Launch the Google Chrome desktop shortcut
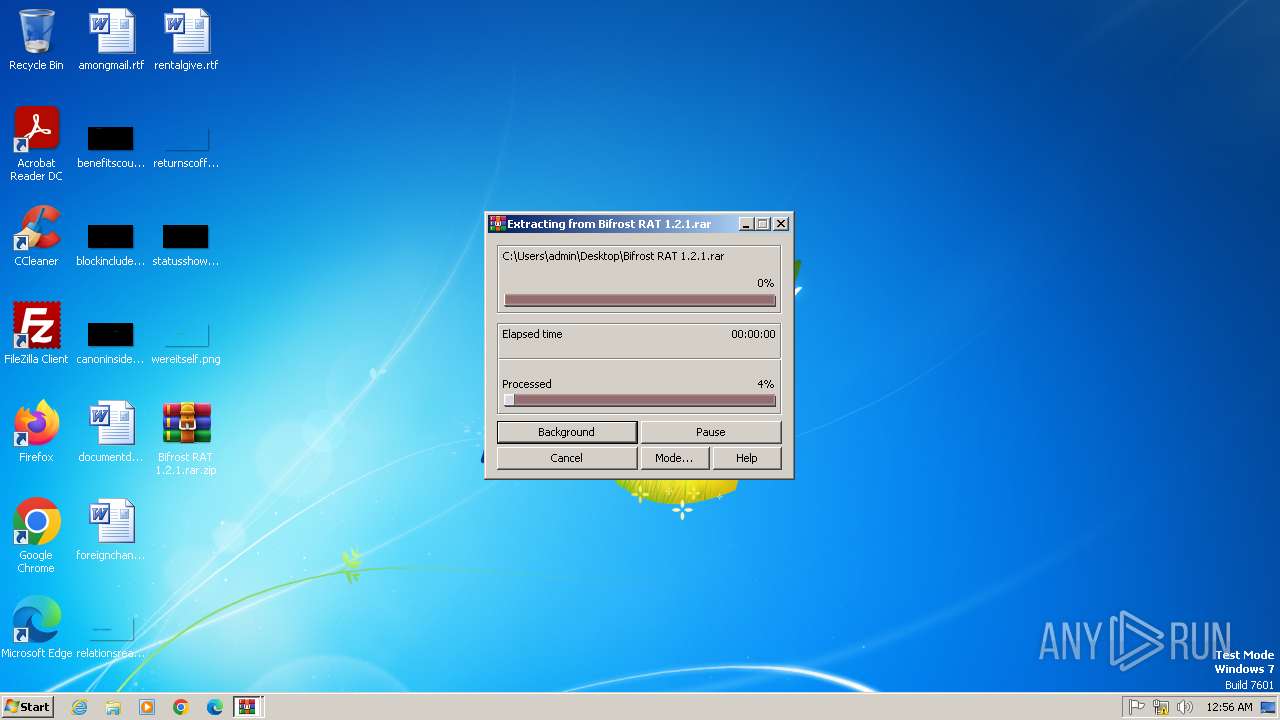Image resolution: width=1280 pixels, height=720 pixels. [x=36, y=536]
